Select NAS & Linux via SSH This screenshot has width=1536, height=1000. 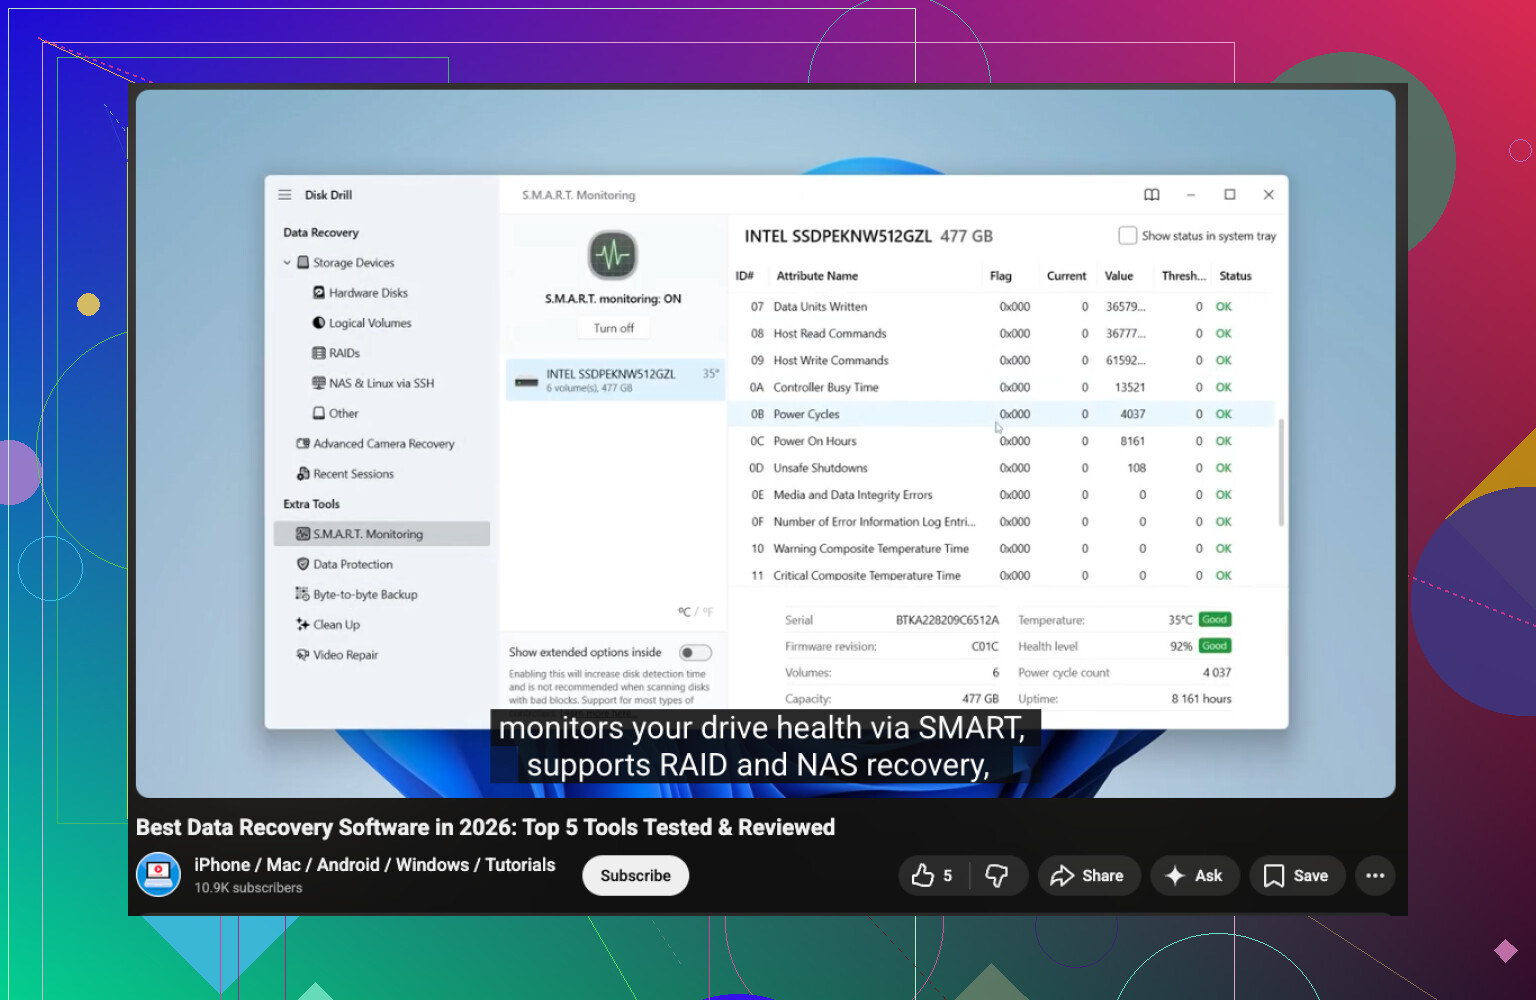coord(381,382)
